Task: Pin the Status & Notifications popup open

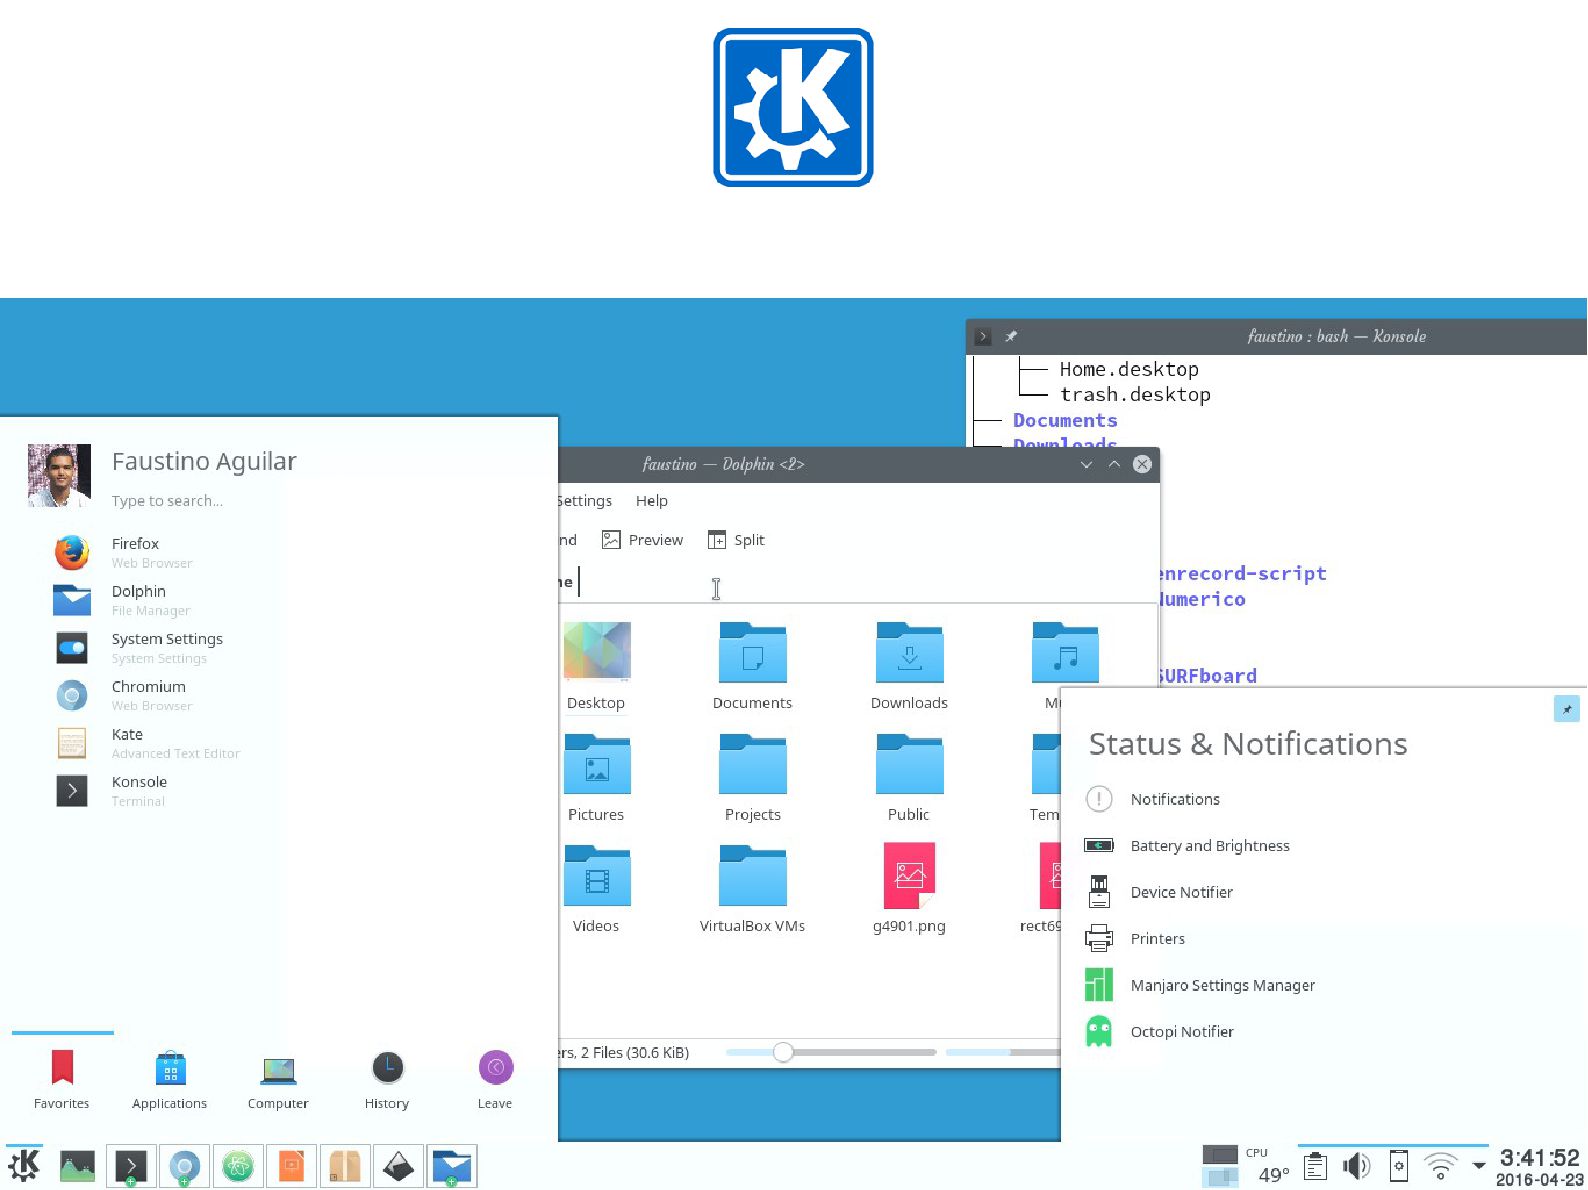Action: pyautogui.click(x=1567, y=709)
